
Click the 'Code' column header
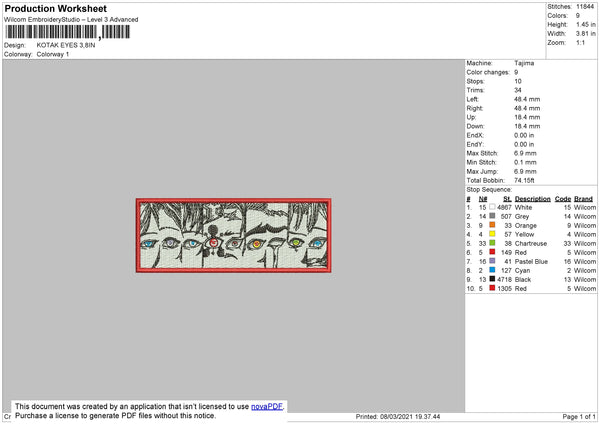tap(563, 199)
